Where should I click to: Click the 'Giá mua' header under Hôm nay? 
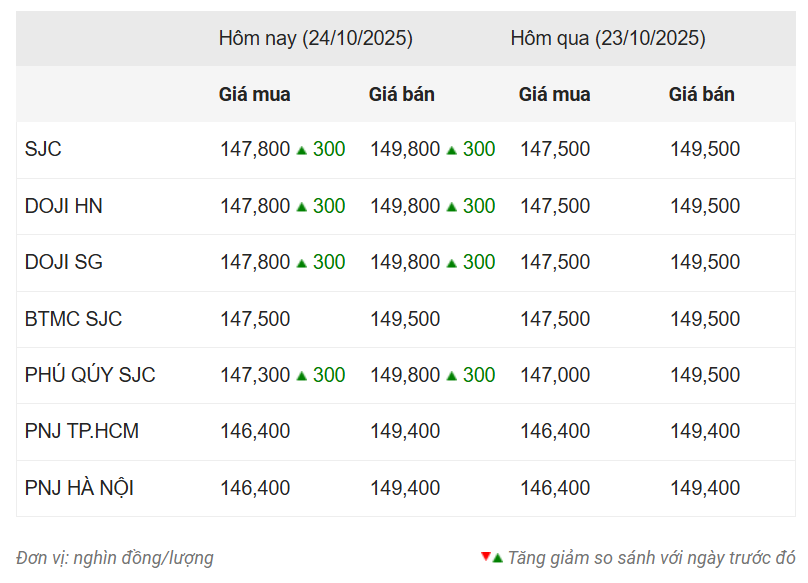pos(254,95)
